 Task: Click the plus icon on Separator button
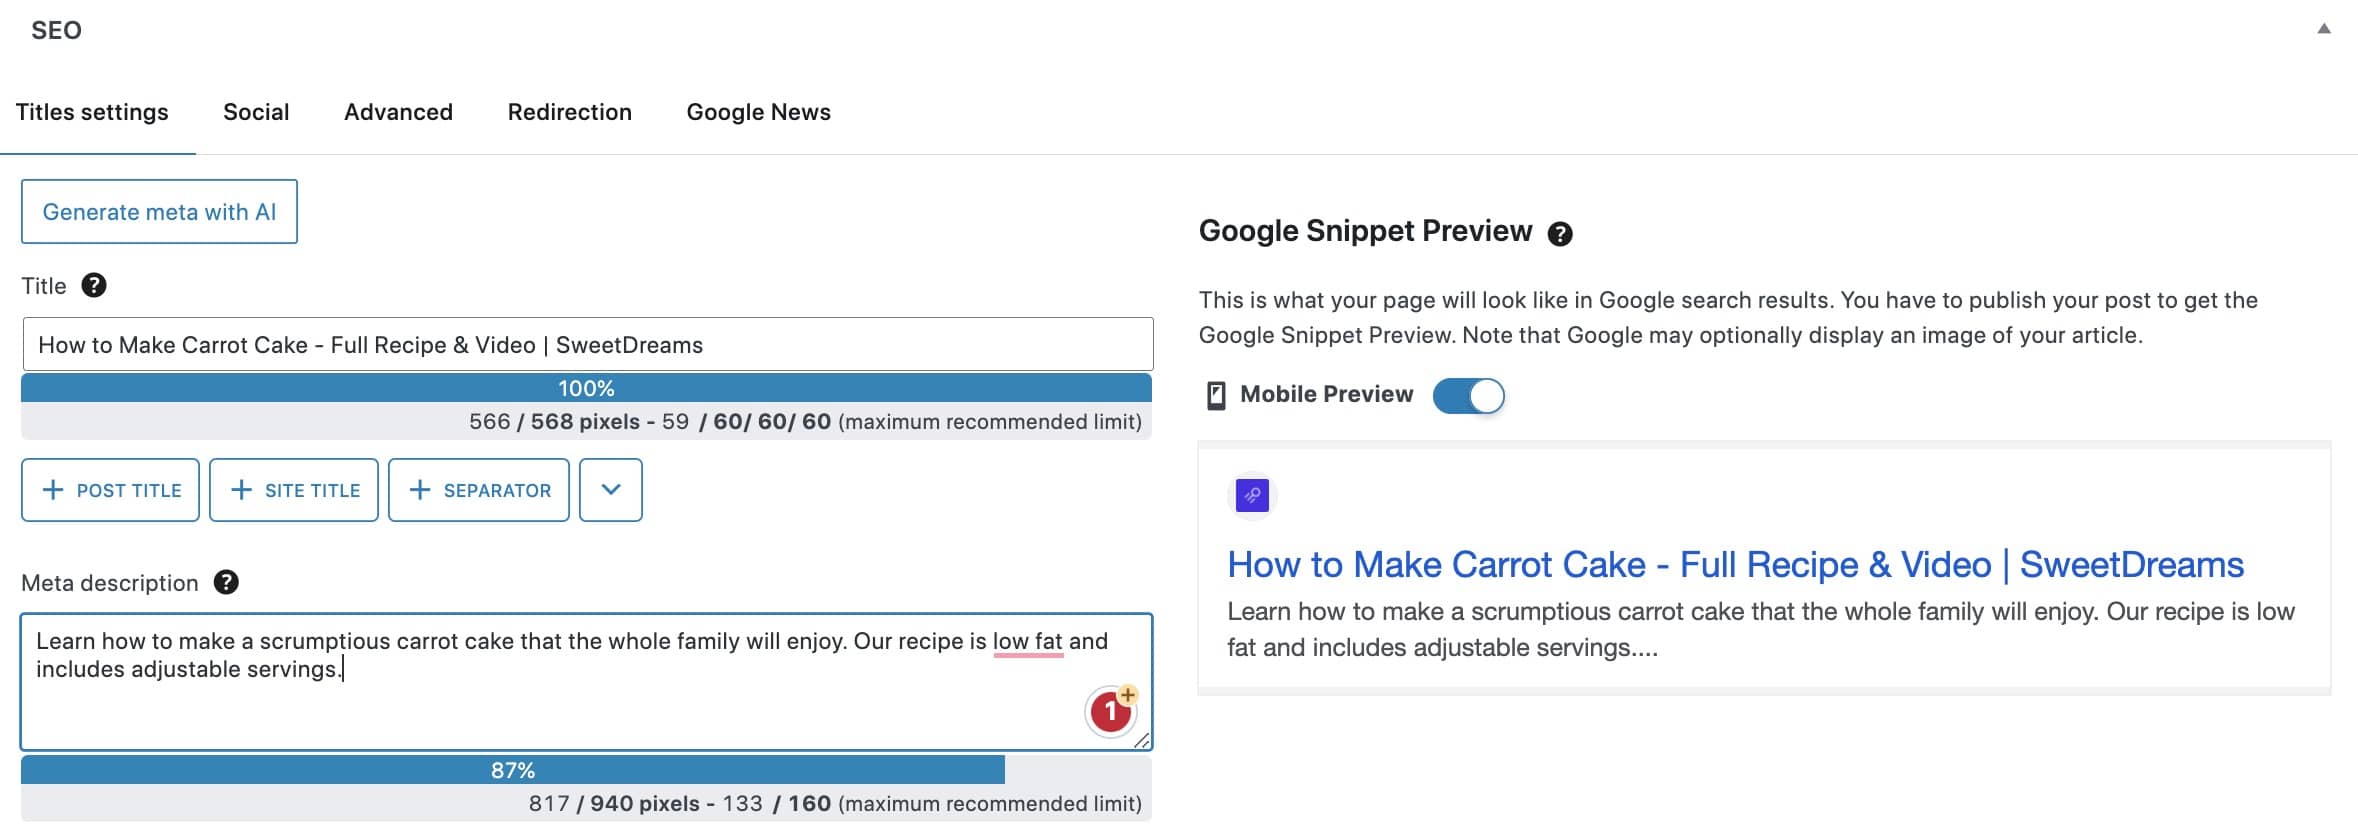click(x=420, y=490)
